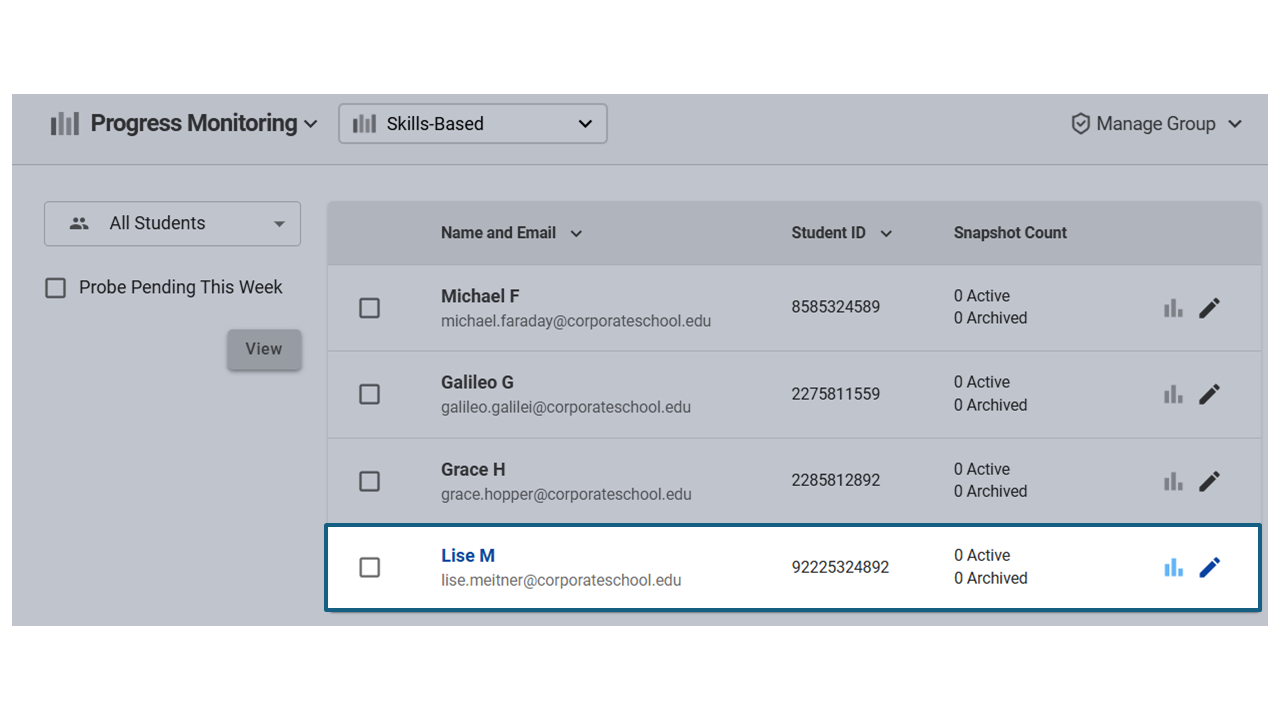Open Grace H's bar chart icon
1280x720 pixels.
[x=1173, y=481]
